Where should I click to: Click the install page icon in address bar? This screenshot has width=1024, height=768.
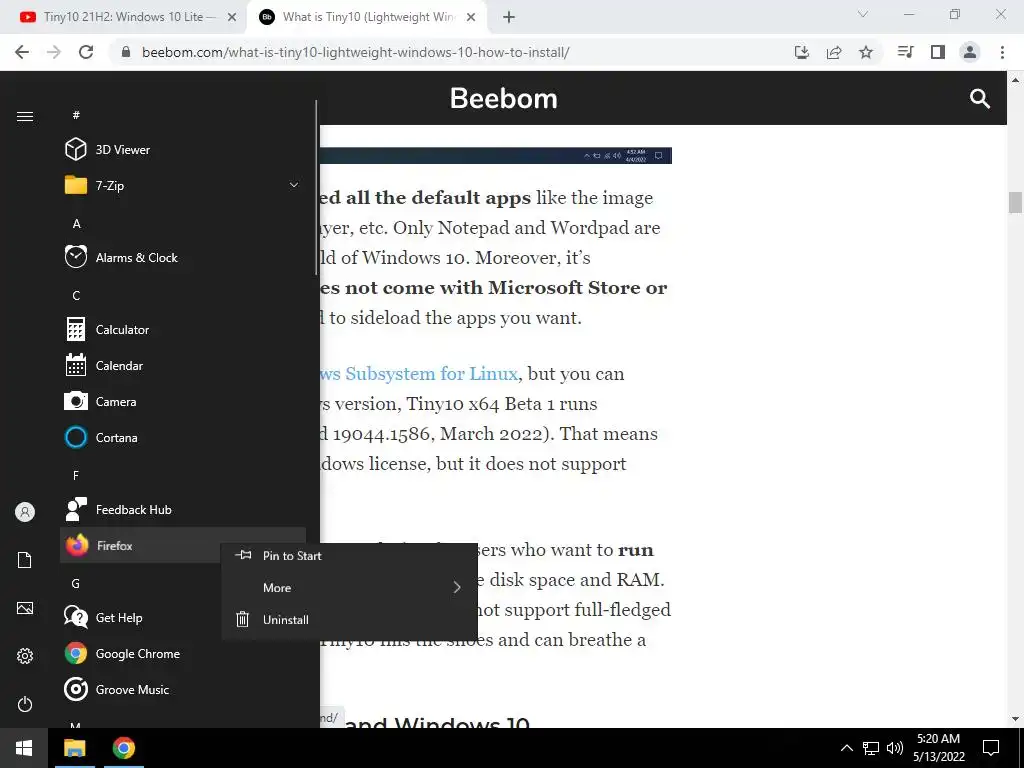pos(802,52)
